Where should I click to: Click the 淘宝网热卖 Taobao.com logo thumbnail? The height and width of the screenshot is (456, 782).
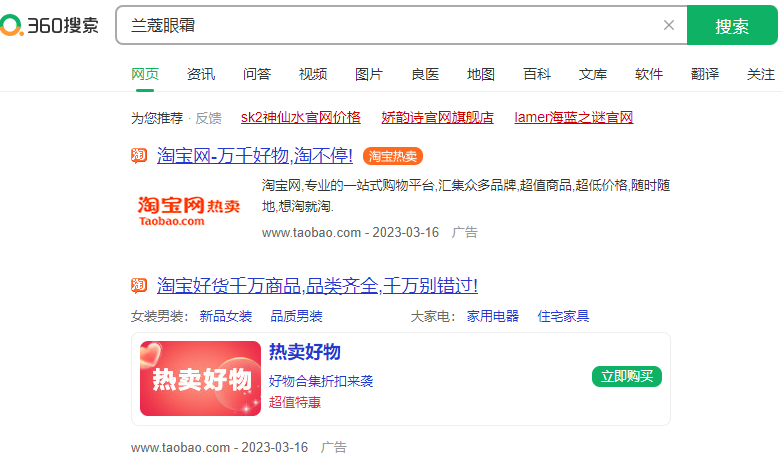click(x=189, y=212)
